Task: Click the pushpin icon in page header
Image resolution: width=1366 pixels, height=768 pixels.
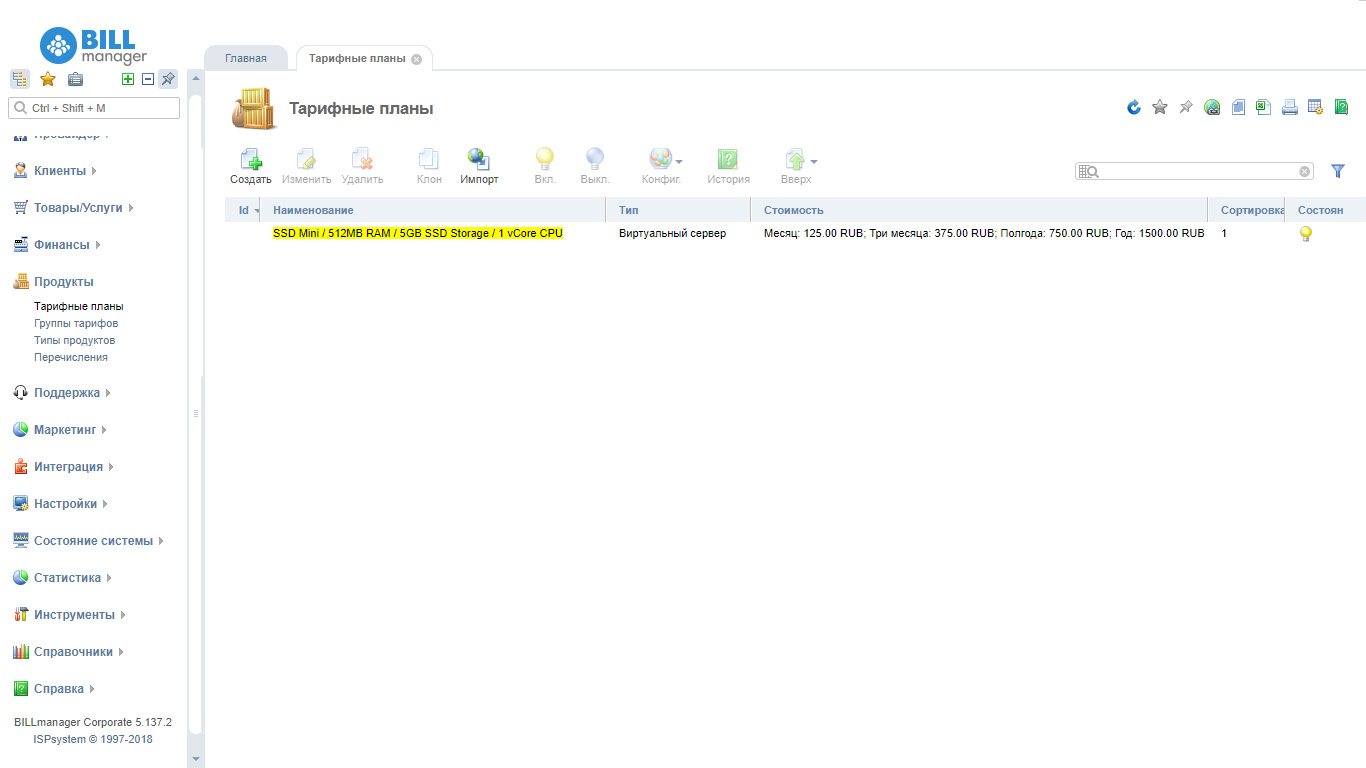Action: (x=1186, y=107)
